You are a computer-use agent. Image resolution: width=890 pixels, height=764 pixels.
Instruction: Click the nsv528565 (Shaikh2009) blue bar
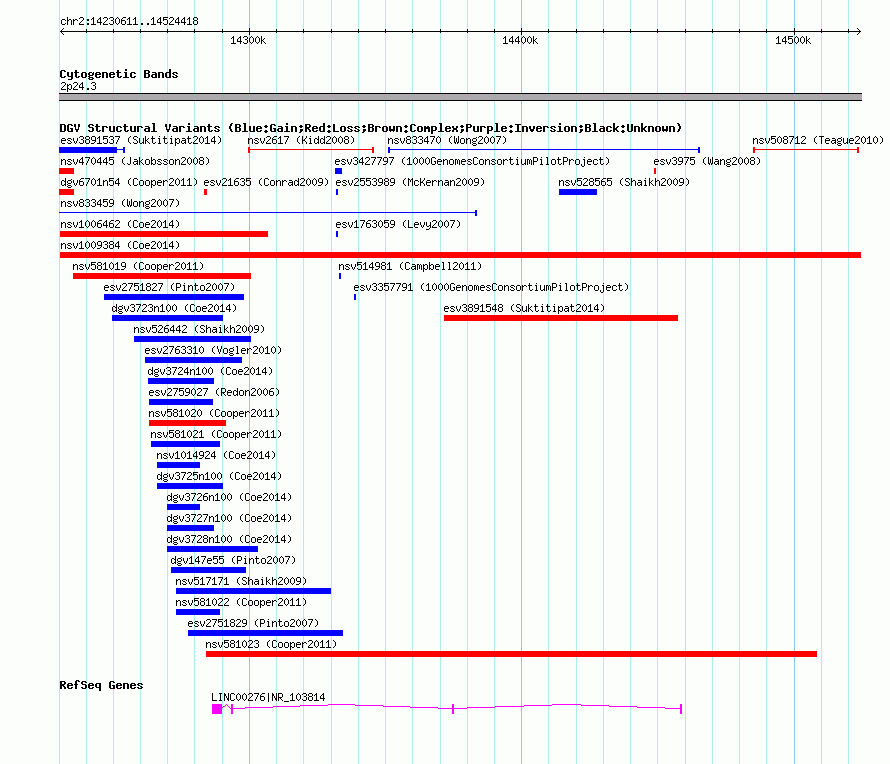pyautogui.click(x=578, y=192)
